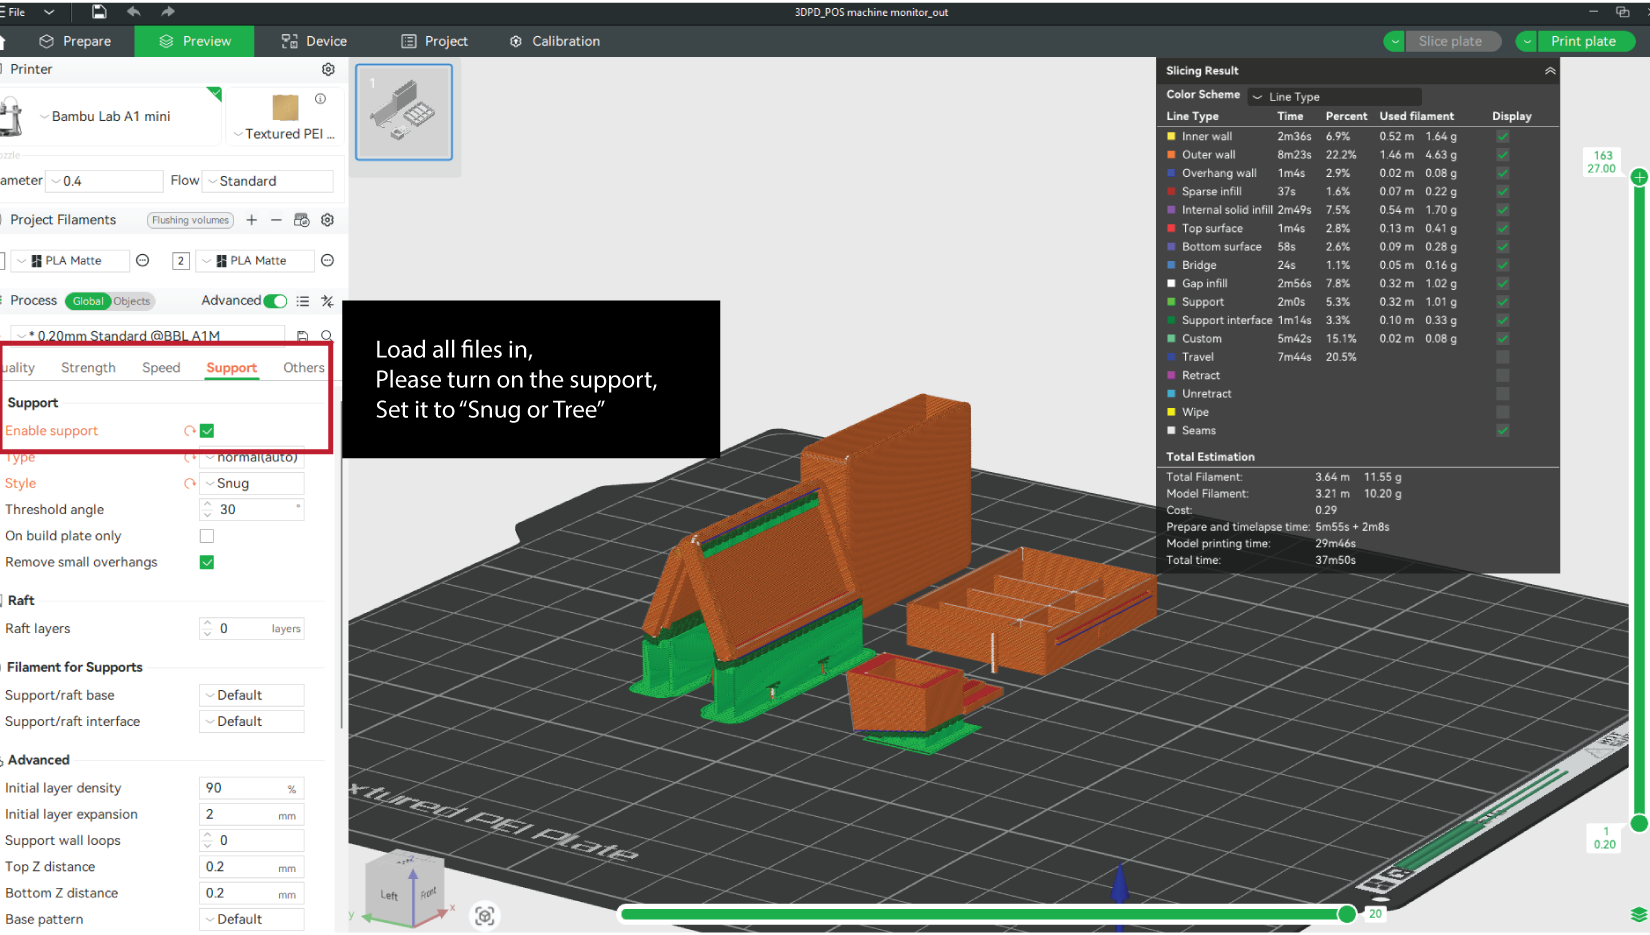Open process settings list icon

(303, 301)
